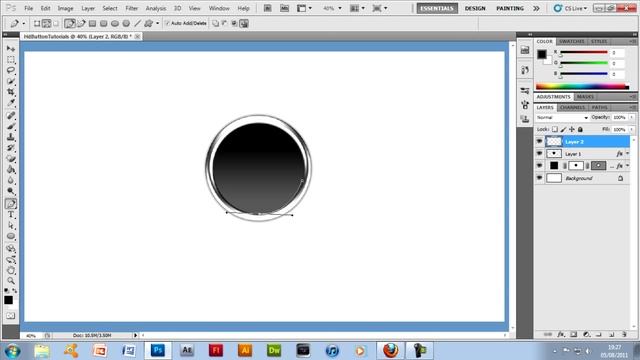The height and width of the screenshot is (360, 640).
Task: Select the Ellipse shape tool in toolbox
Action: pyautogui.click(x=11, y=236)
